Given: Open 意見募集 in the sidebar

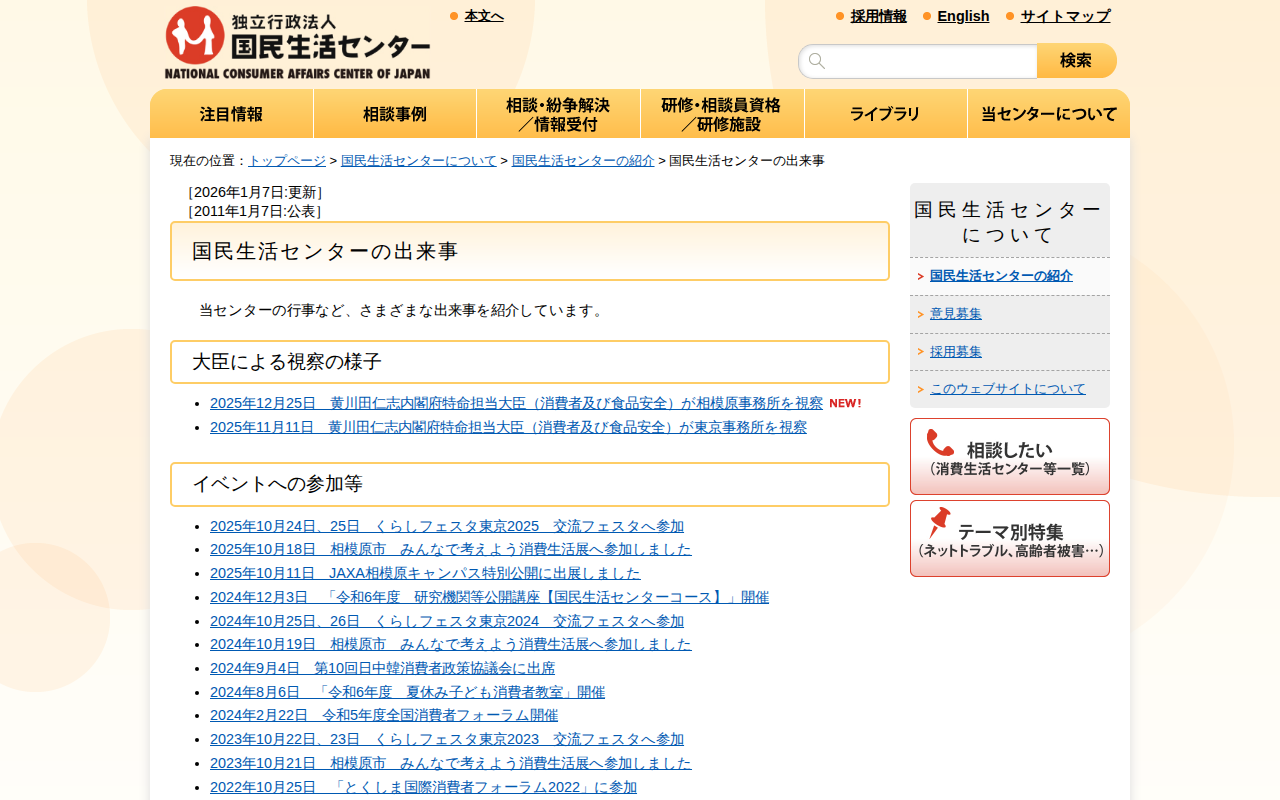Looking at the screenshot, I should coord(956,314).
